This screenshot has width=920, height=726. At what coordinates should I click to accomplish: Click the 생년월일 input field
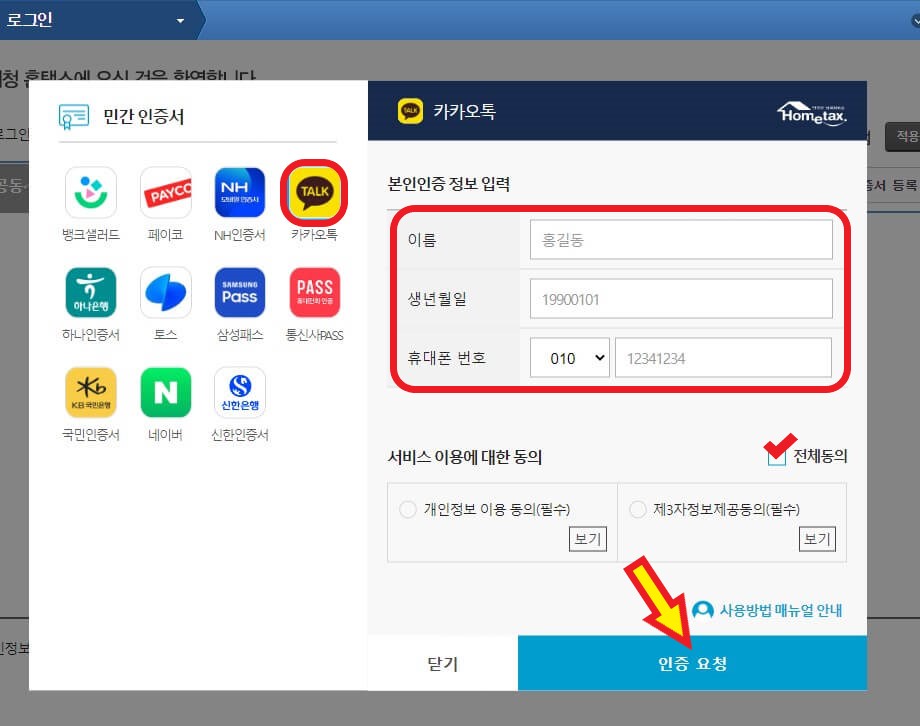(681, 299)
